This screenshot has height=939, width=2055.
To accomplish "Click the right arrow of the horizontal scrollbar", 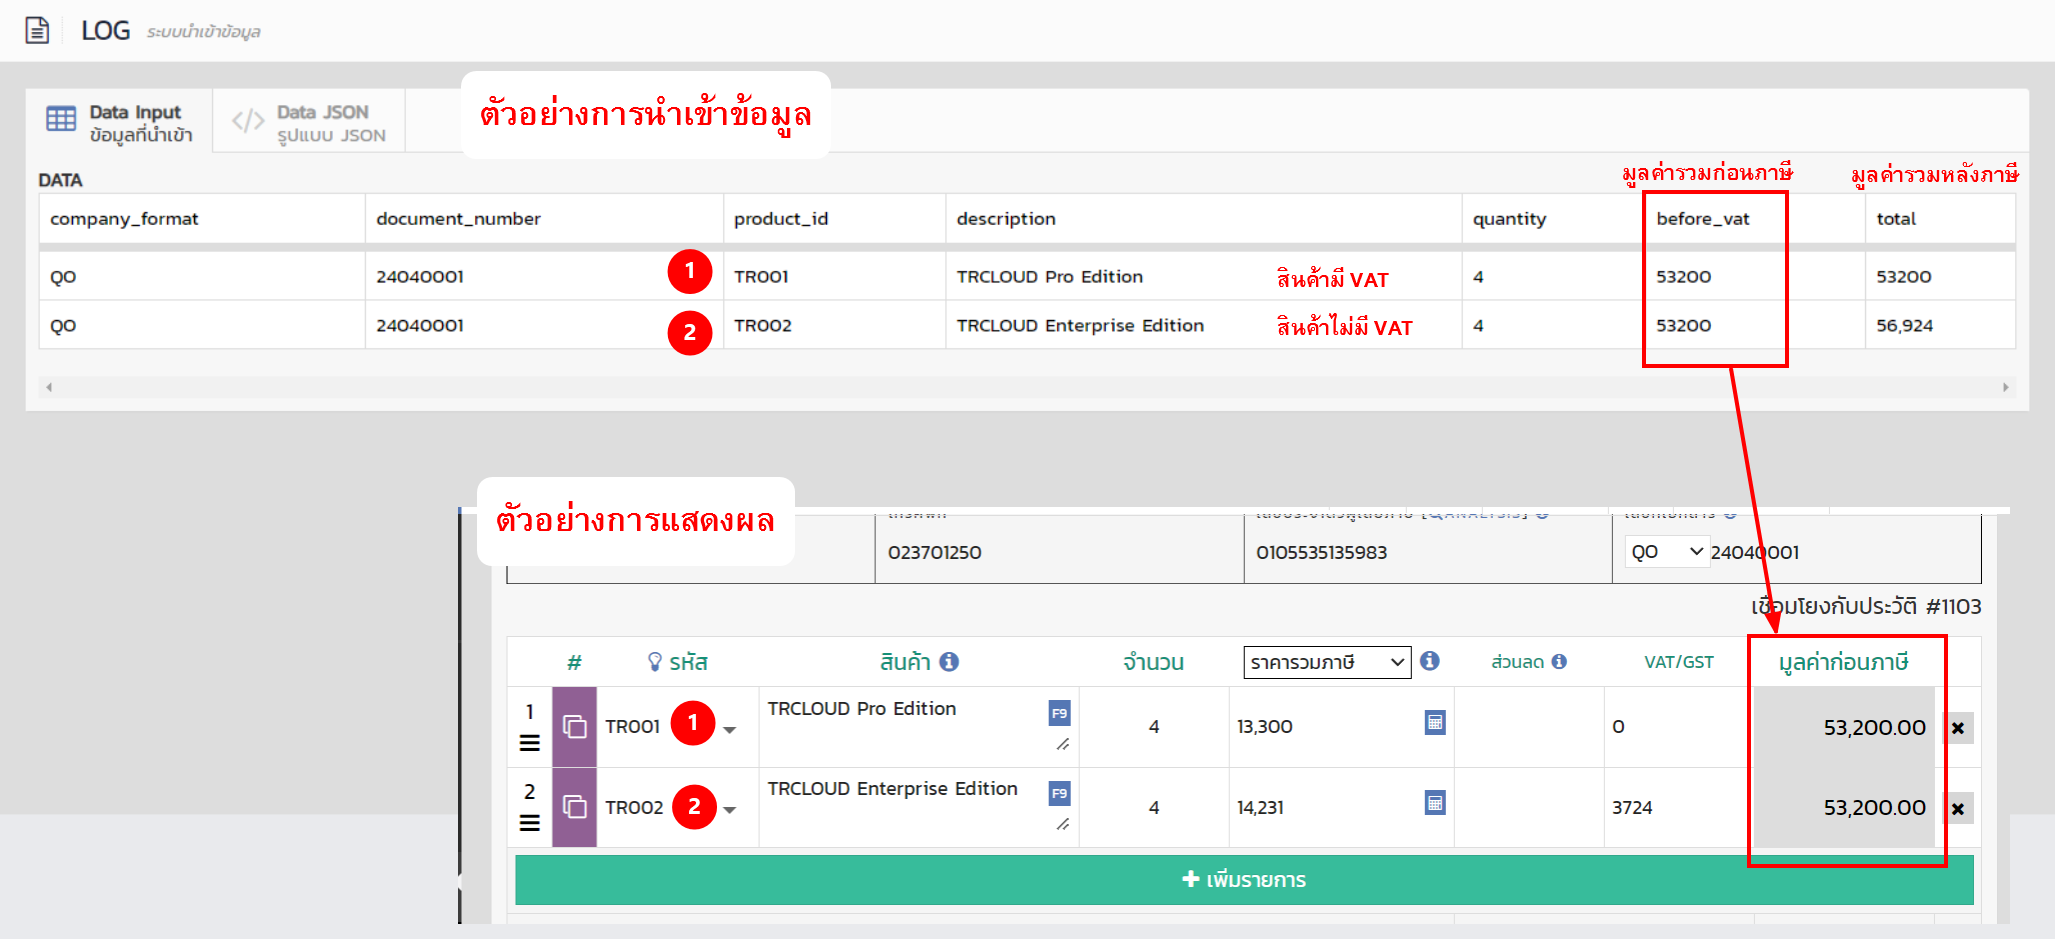I will coord(2005,387).
